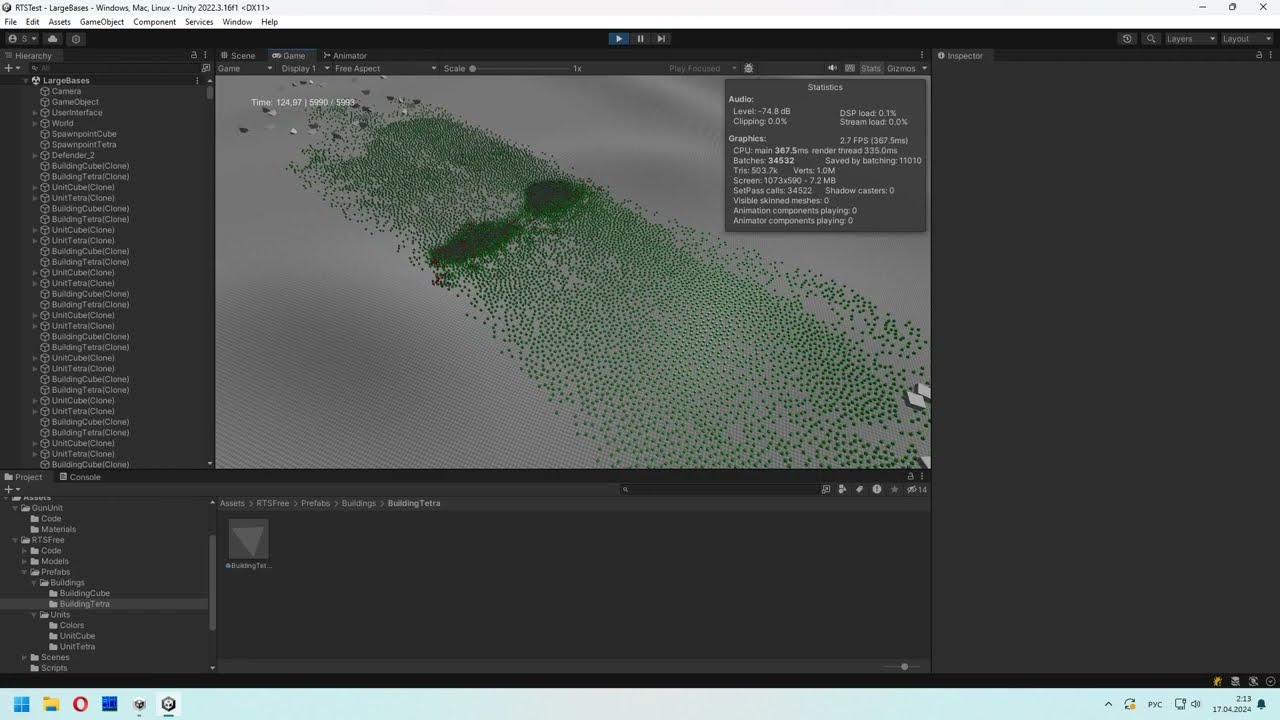Click the Scale slider handle

point(473,69)
